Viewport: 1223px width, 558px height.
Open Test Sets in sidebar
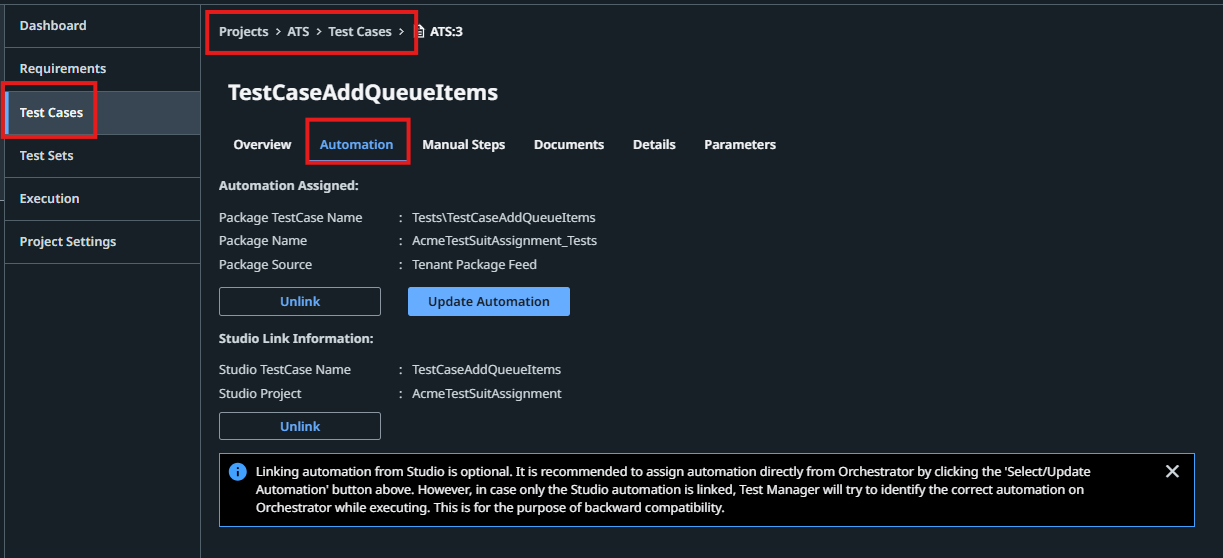(46, 155)
